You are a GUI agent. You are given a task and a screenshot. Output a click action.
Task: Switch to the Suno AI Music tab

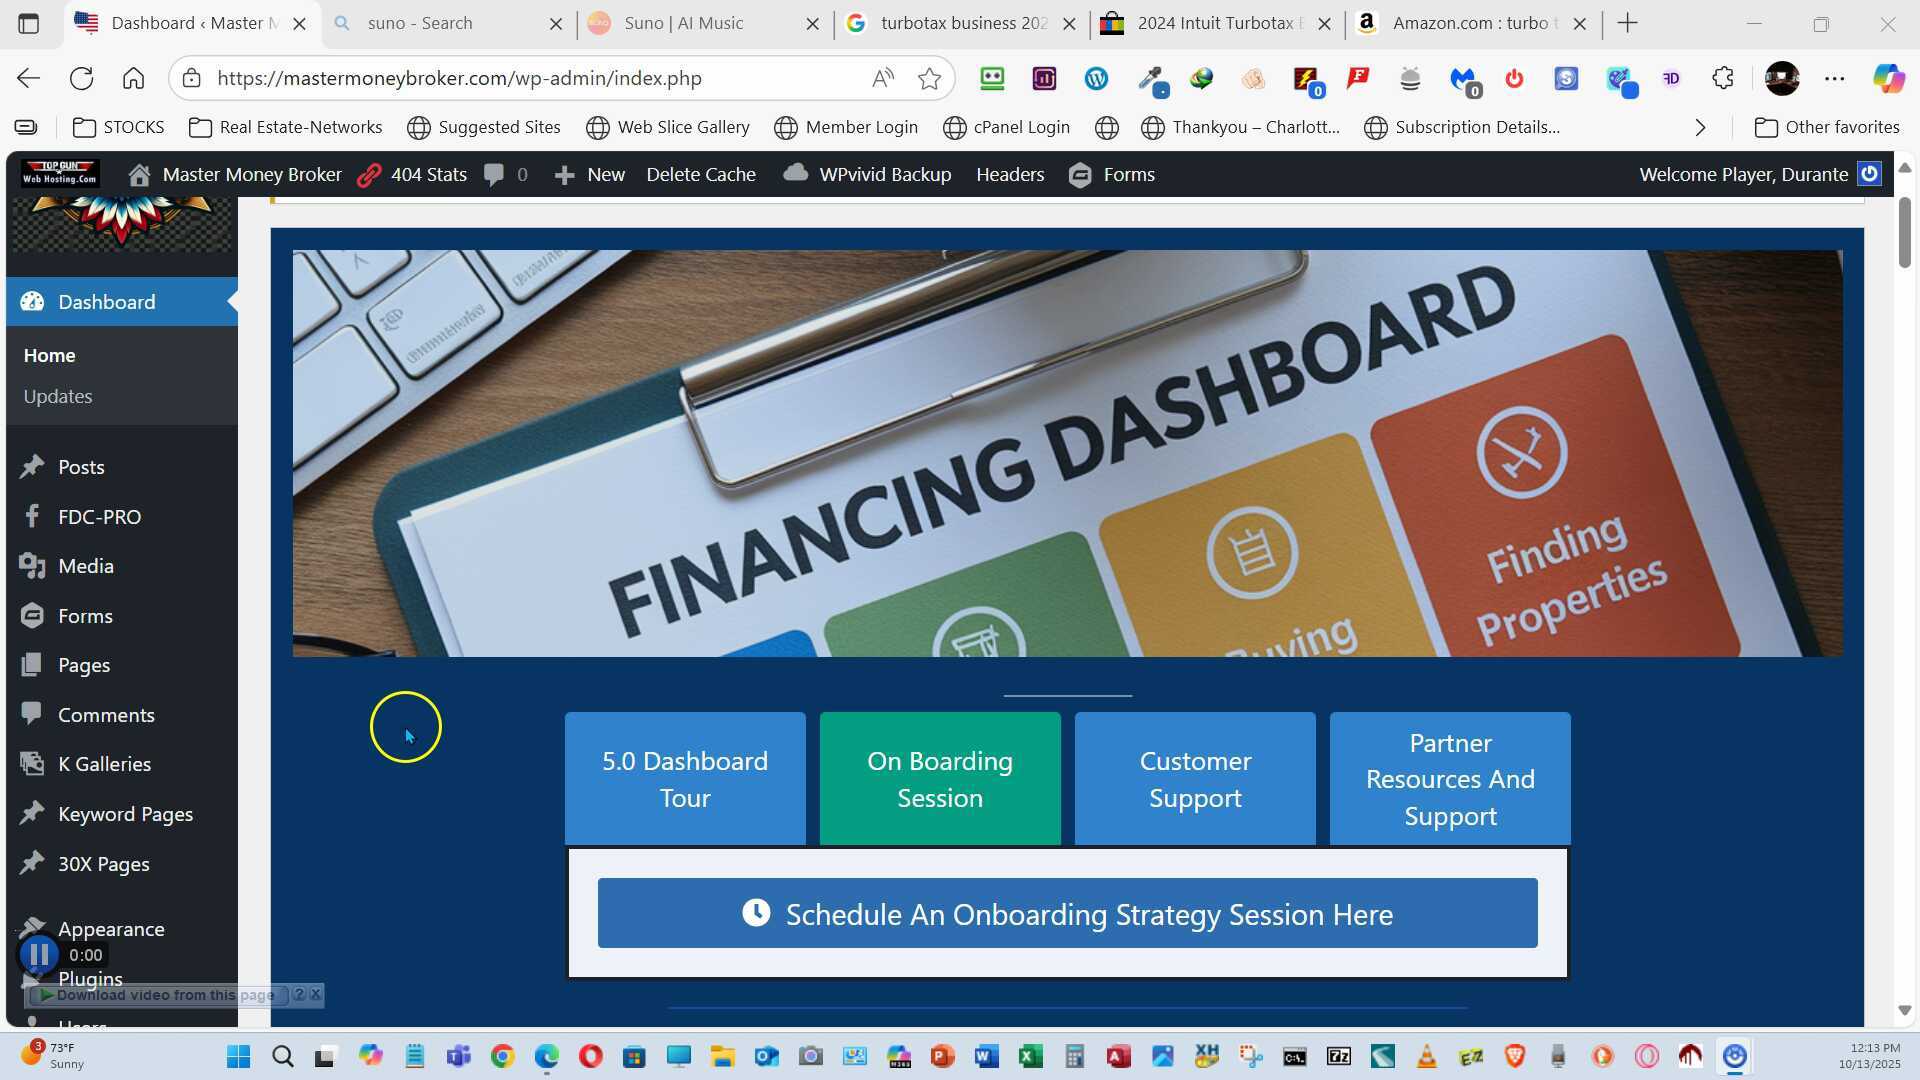[684, 23]
